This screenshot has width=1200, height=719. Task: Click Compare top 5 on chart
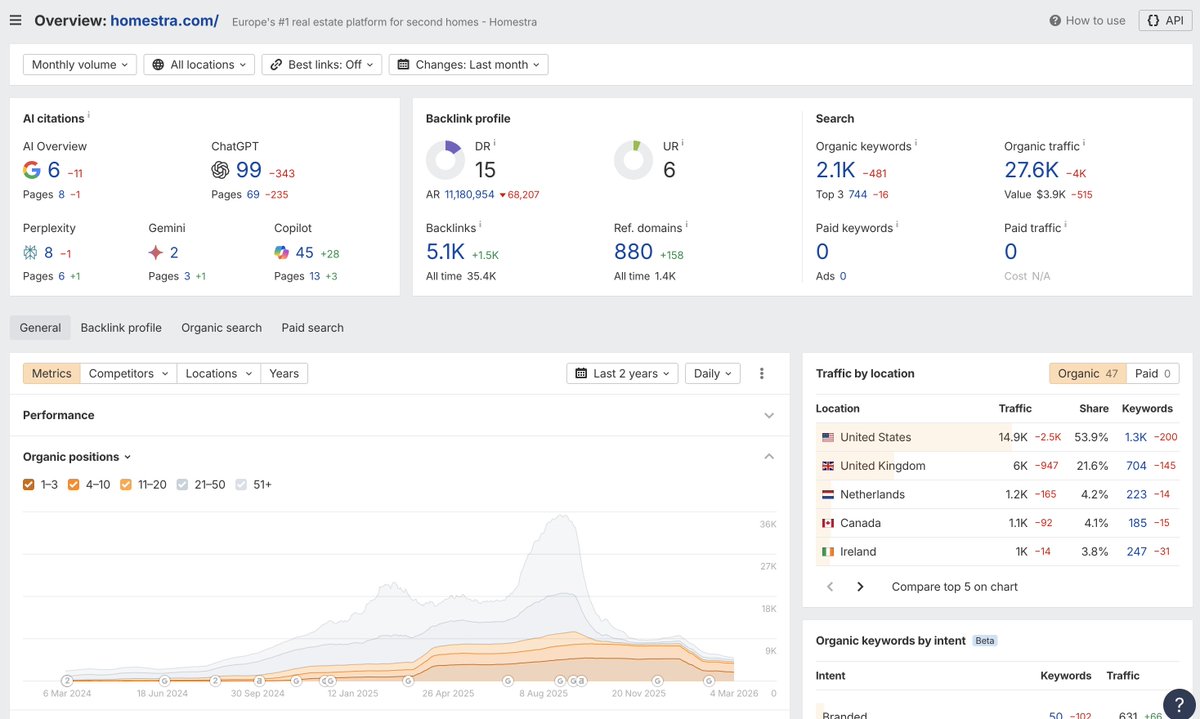[954, 587]
